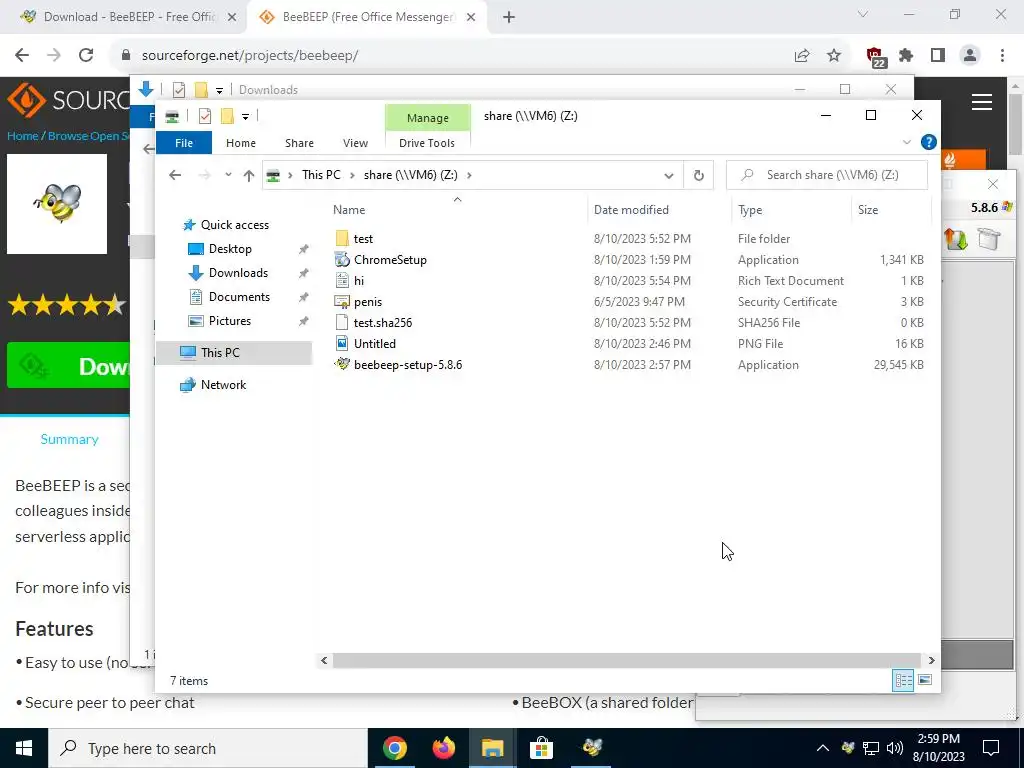Open the test folder icon

tap(342, 238)
